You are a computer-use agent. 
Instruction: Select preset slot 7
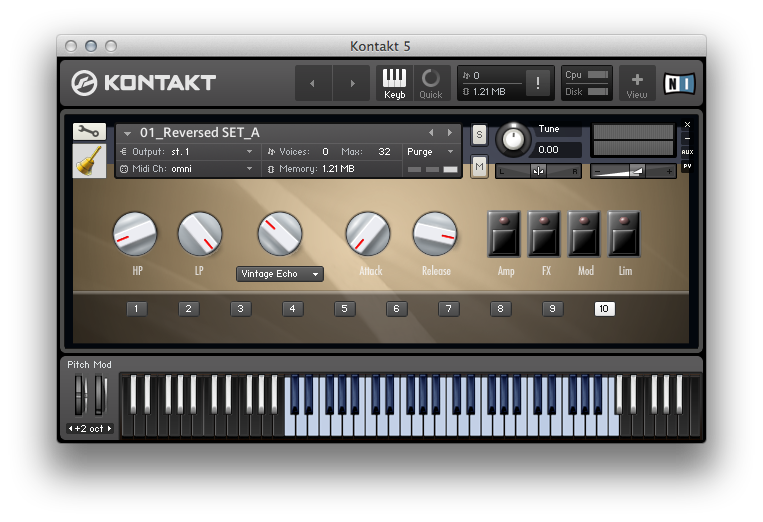click(449, 309)
